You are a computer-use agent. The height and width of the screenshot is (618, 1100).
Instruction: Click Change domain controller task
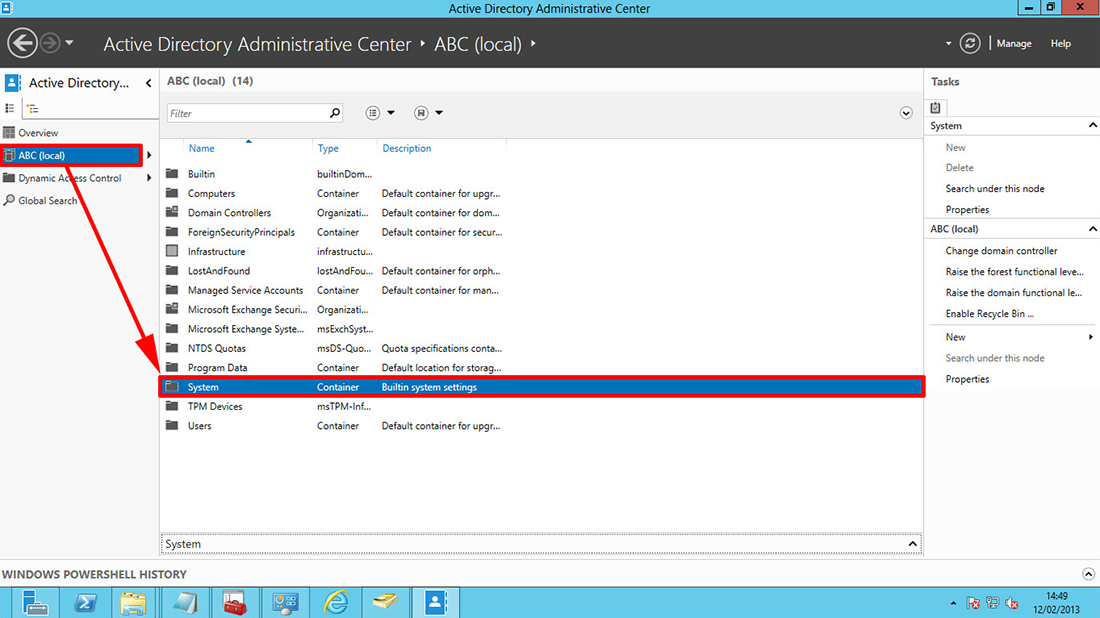point(1001,250)
